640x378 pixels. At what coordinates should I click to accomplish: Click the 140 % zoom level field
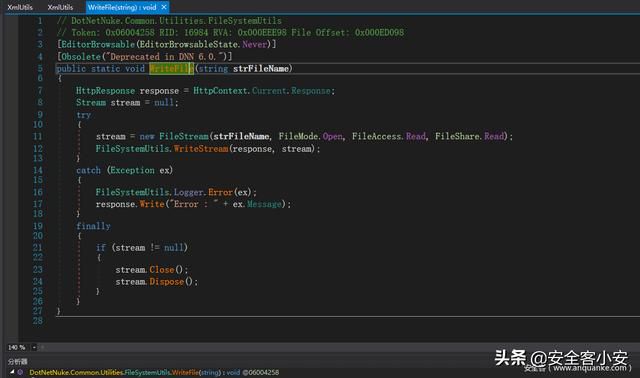(17, 347)
